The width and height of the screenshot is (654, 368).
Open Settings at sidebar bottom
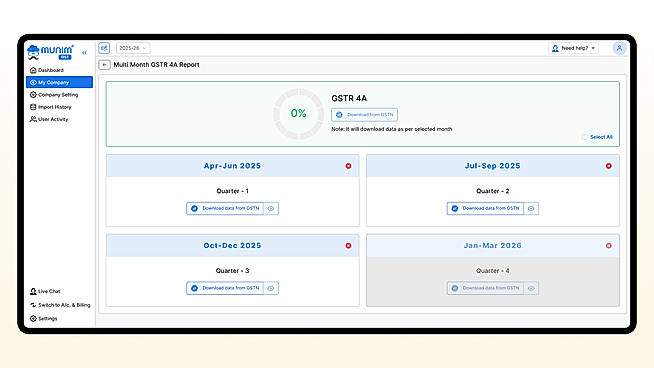43,318
